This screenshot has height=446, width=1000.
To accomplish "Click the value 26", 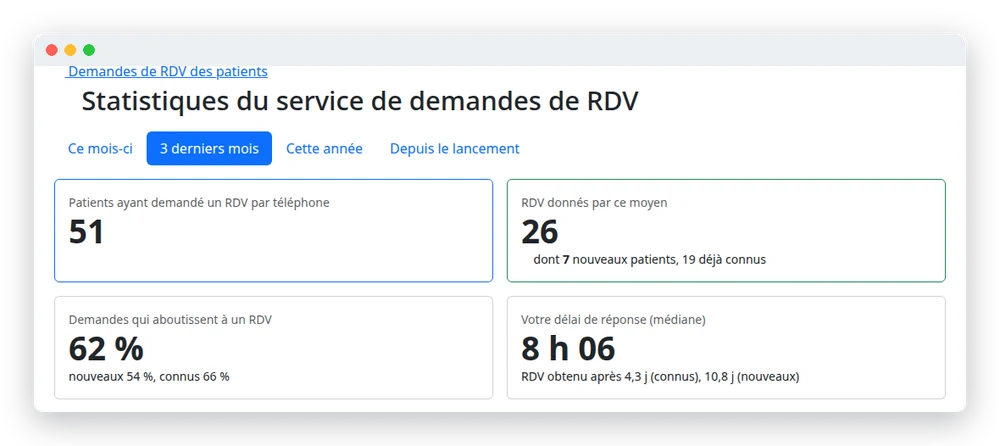I will (540, 232).
